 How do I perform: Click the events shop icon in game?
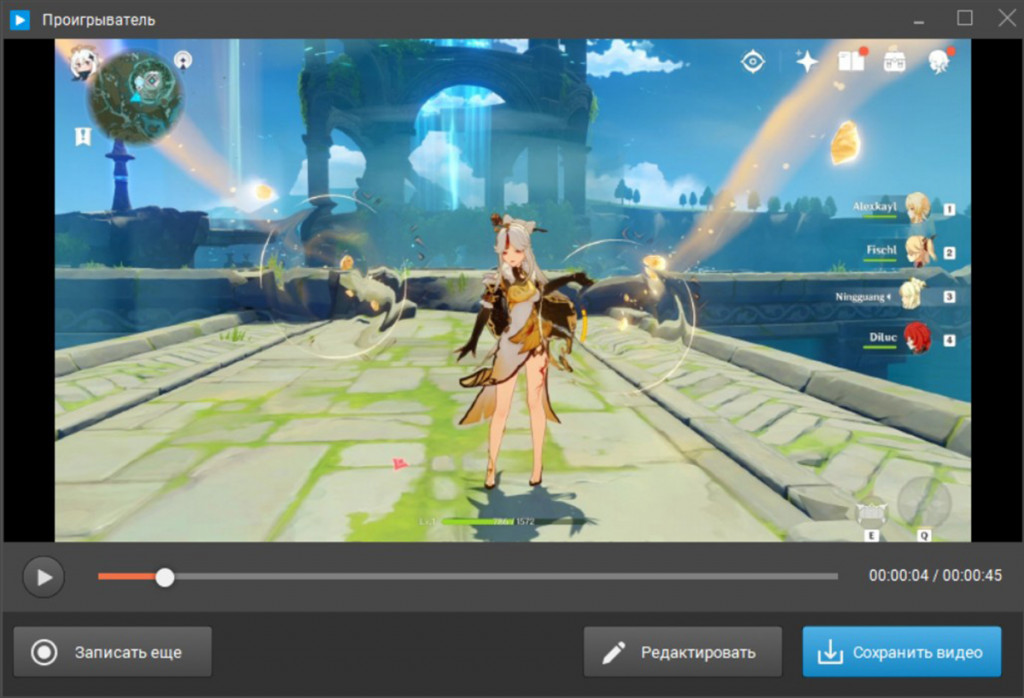894,62
